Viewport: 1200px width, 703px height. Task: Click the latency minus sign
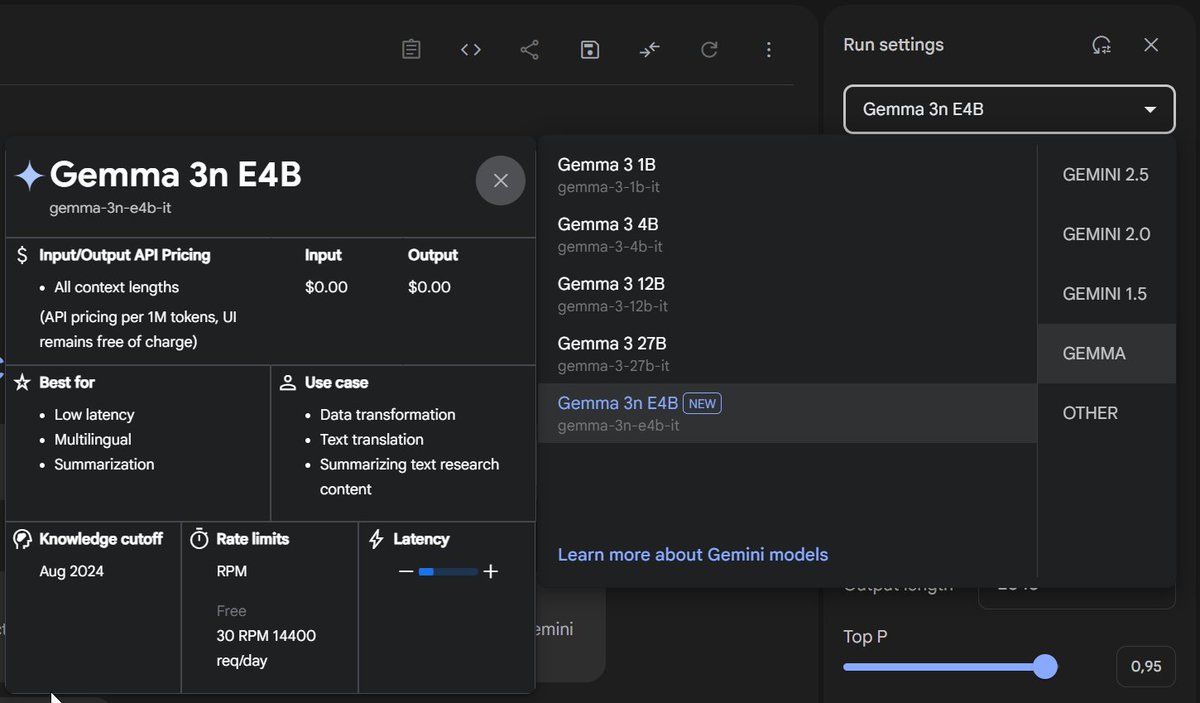[406, 572]
